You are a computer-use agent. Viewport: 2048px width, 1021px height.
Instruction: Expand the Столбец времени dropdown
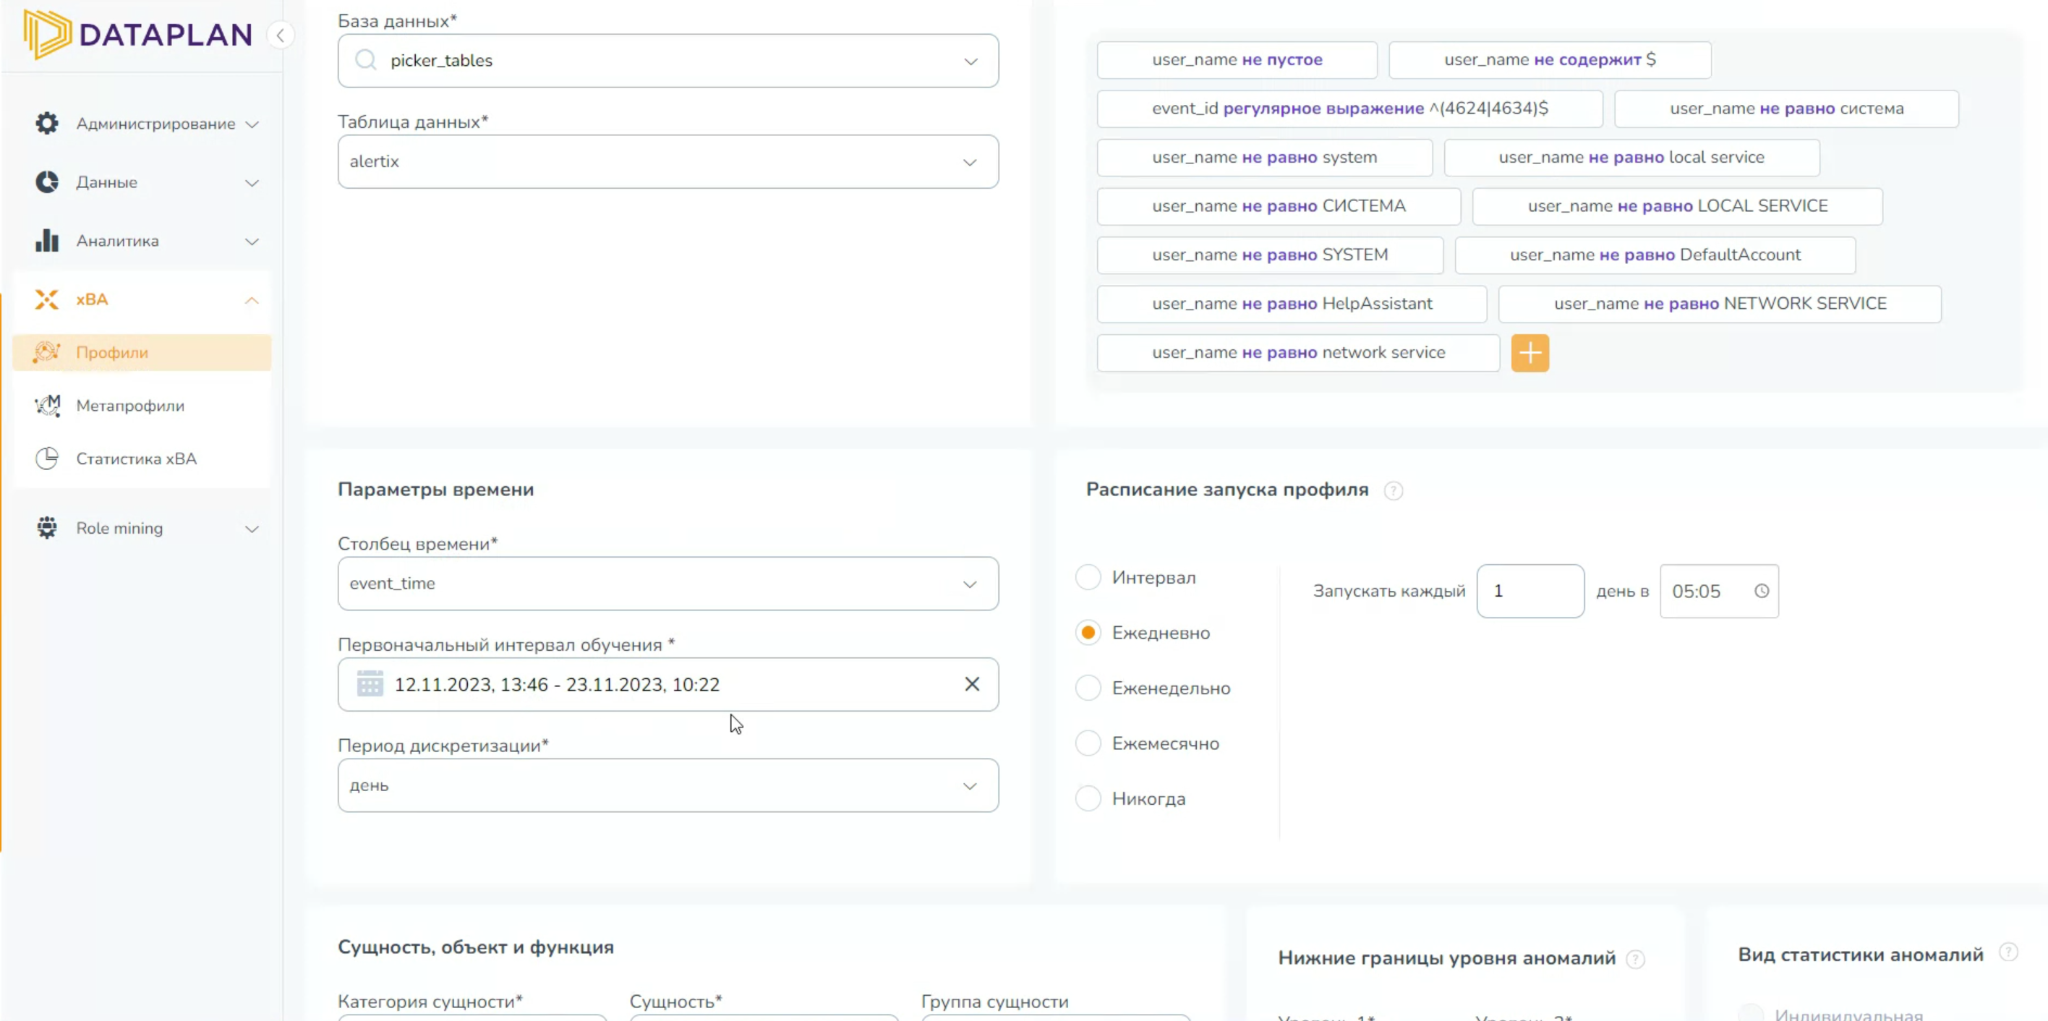pyautogui.click(x=667, y=584)
